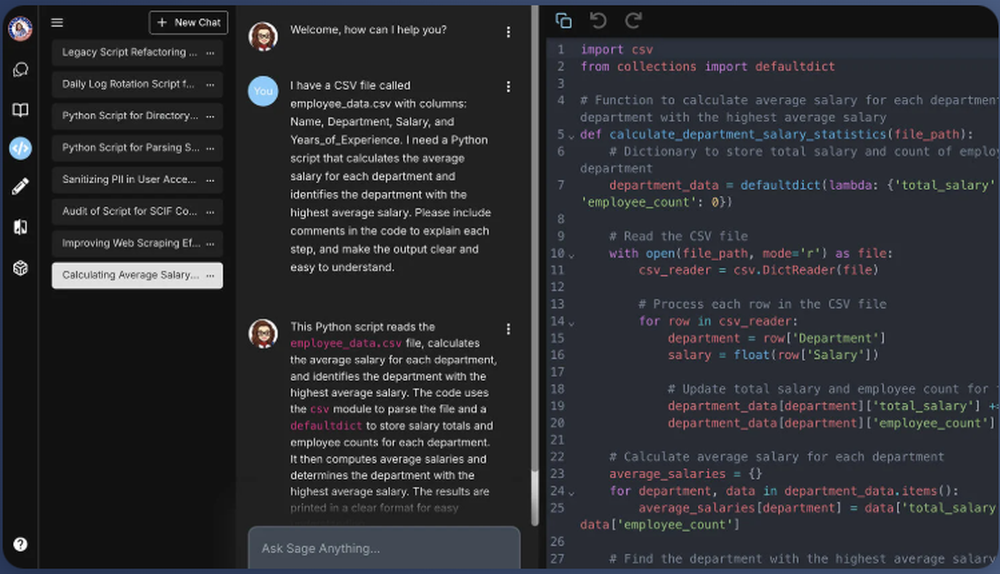Open Improving Web Scraping chat

pos(137,244)
